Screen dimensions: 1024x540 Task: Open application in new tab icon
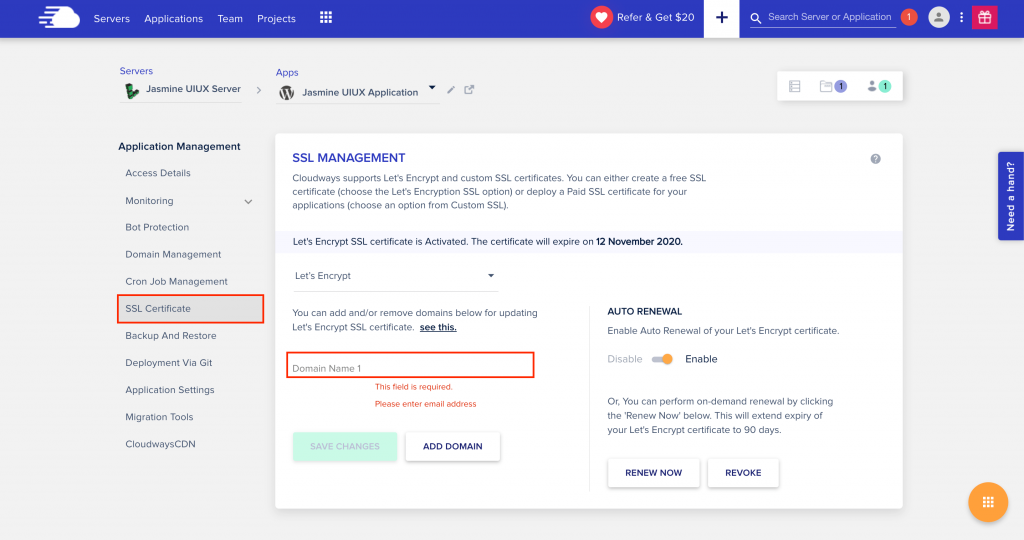469,89
